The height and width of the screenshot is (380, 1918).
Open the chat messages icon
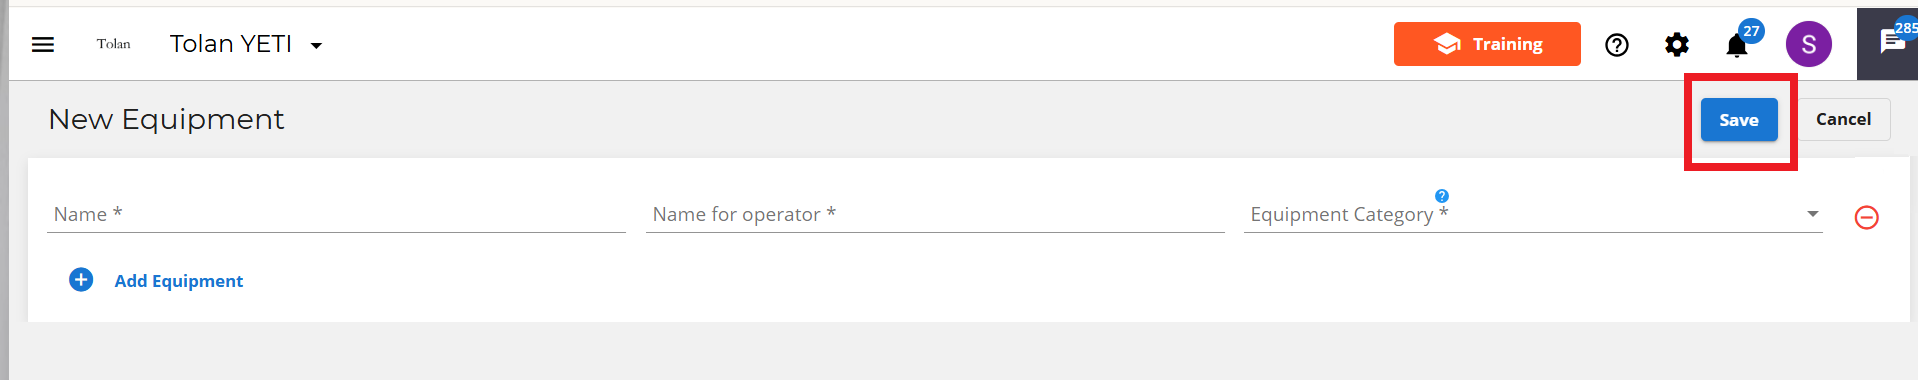tap(1892, 42)
